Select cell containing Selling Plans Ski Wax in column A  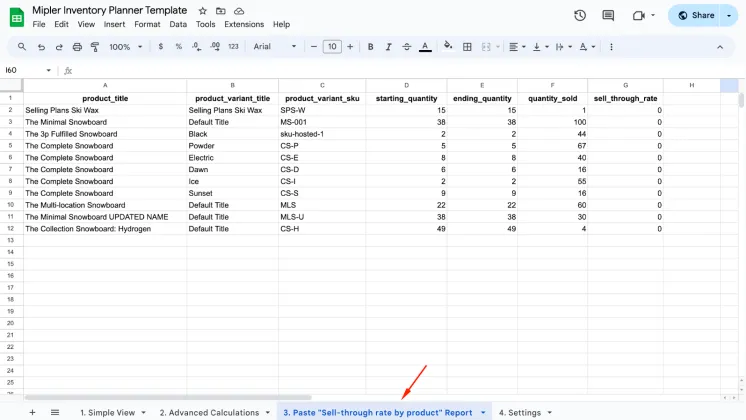coord(105,110)
